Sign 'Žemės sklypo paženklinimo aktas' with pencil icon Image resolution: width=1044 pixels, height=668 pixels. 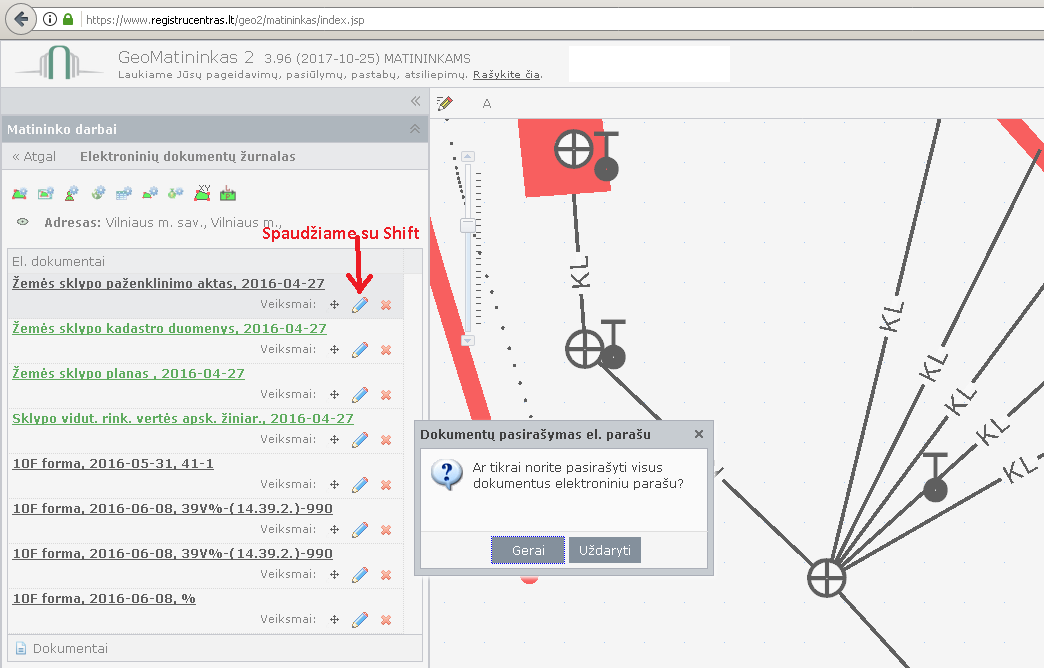[x=360, y=305]
